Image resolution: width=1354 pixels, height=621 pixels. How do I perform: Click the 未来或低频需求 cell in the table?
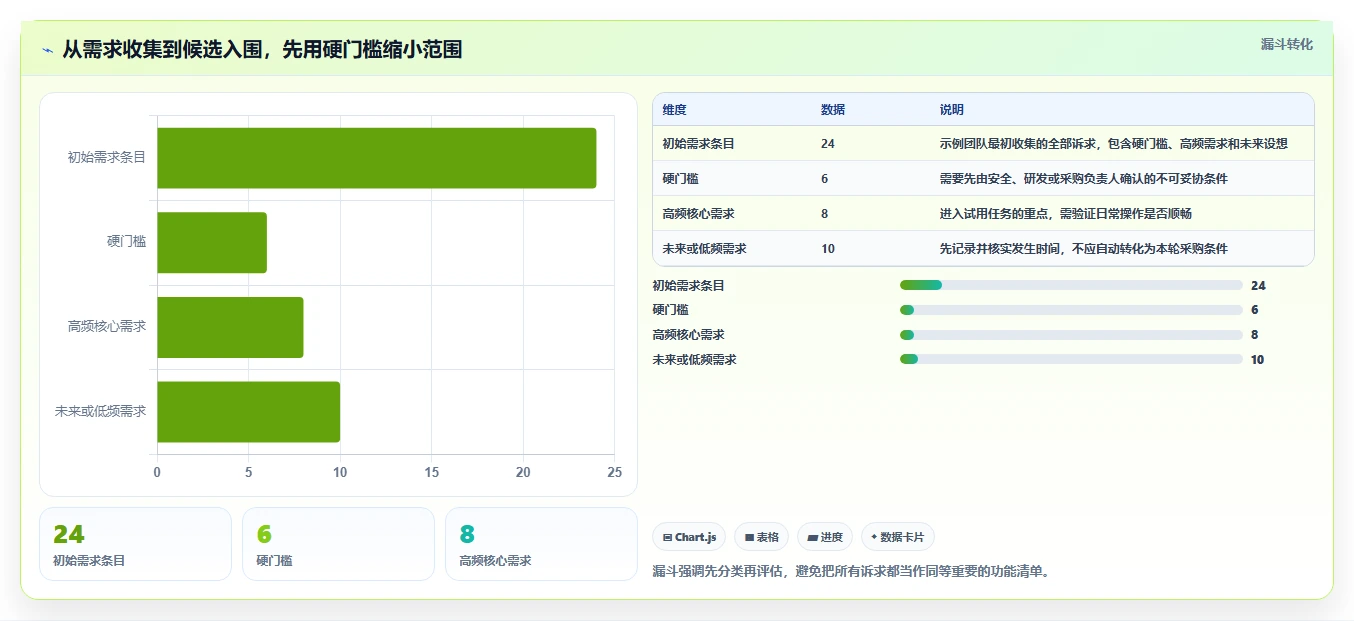tap(704, 249)
